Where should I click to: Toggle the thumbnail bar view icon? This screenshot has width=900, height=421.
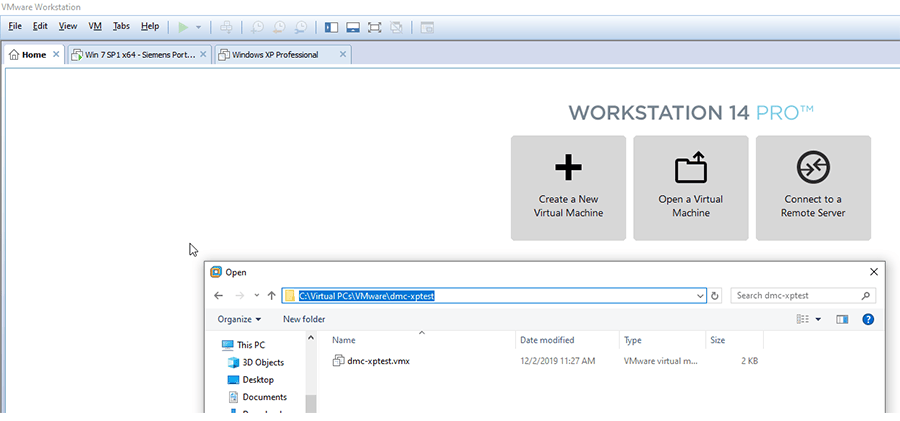coord(353,27)
